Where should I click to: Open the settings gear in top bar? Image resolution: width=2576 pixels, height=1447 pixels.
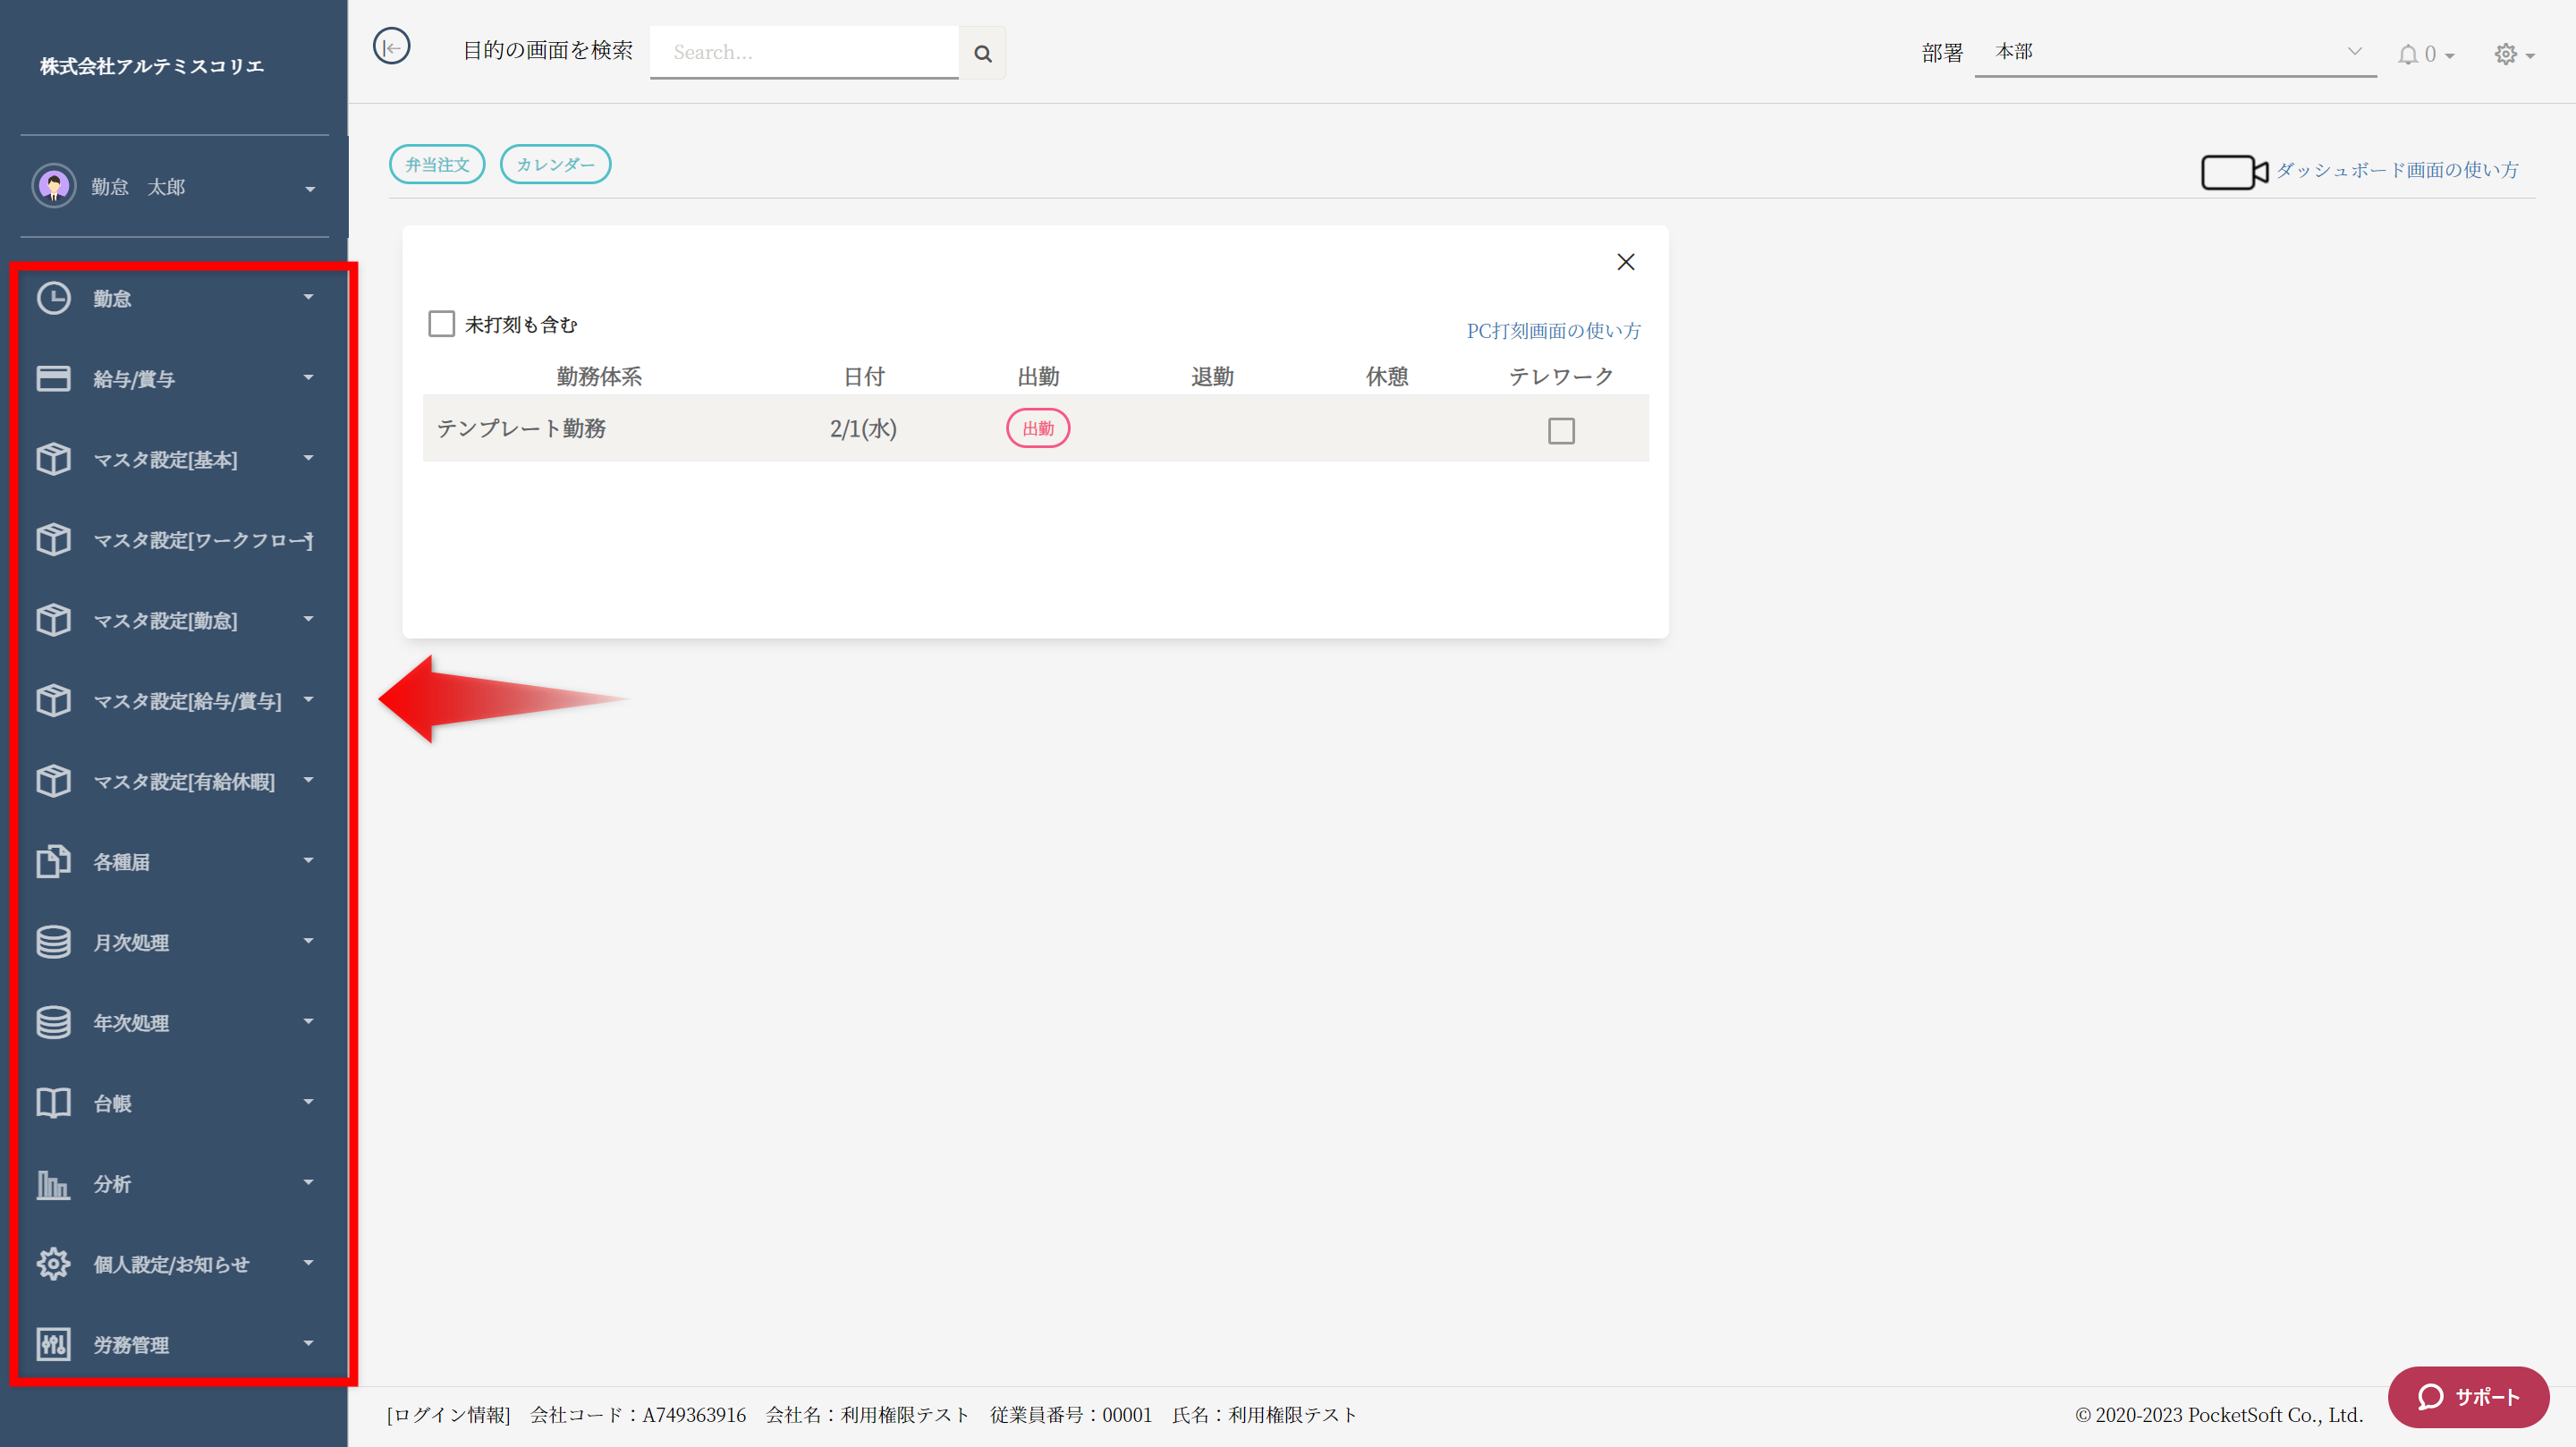[x=2505, y=54]
